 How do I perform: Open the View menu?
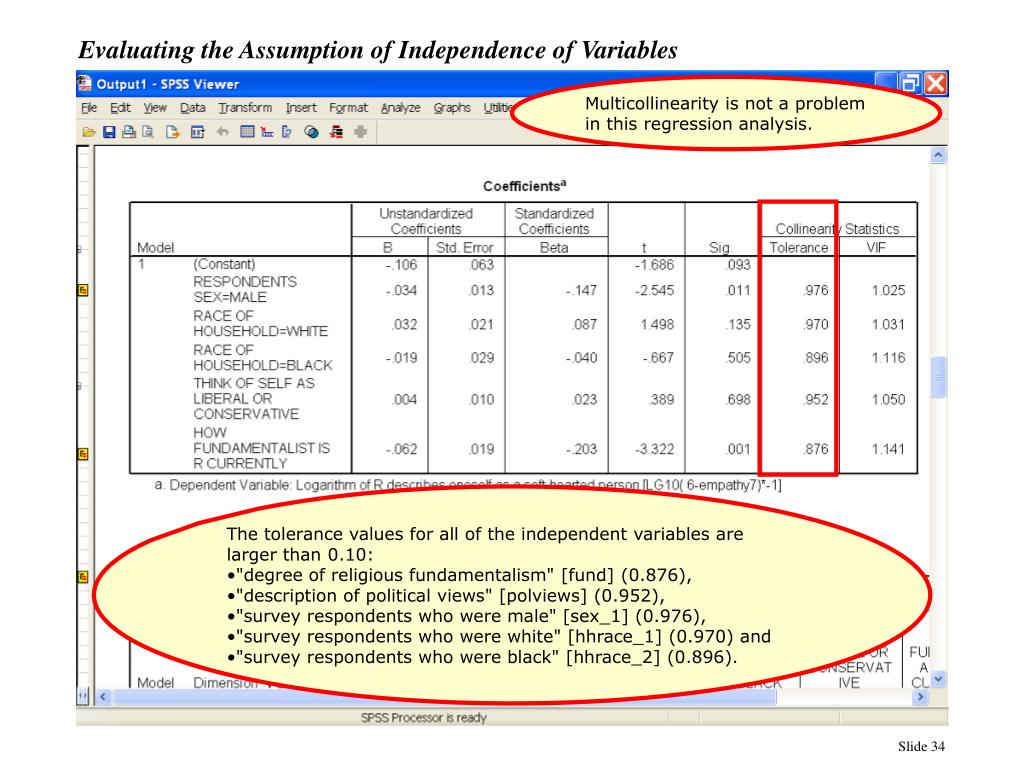[155, 108]
